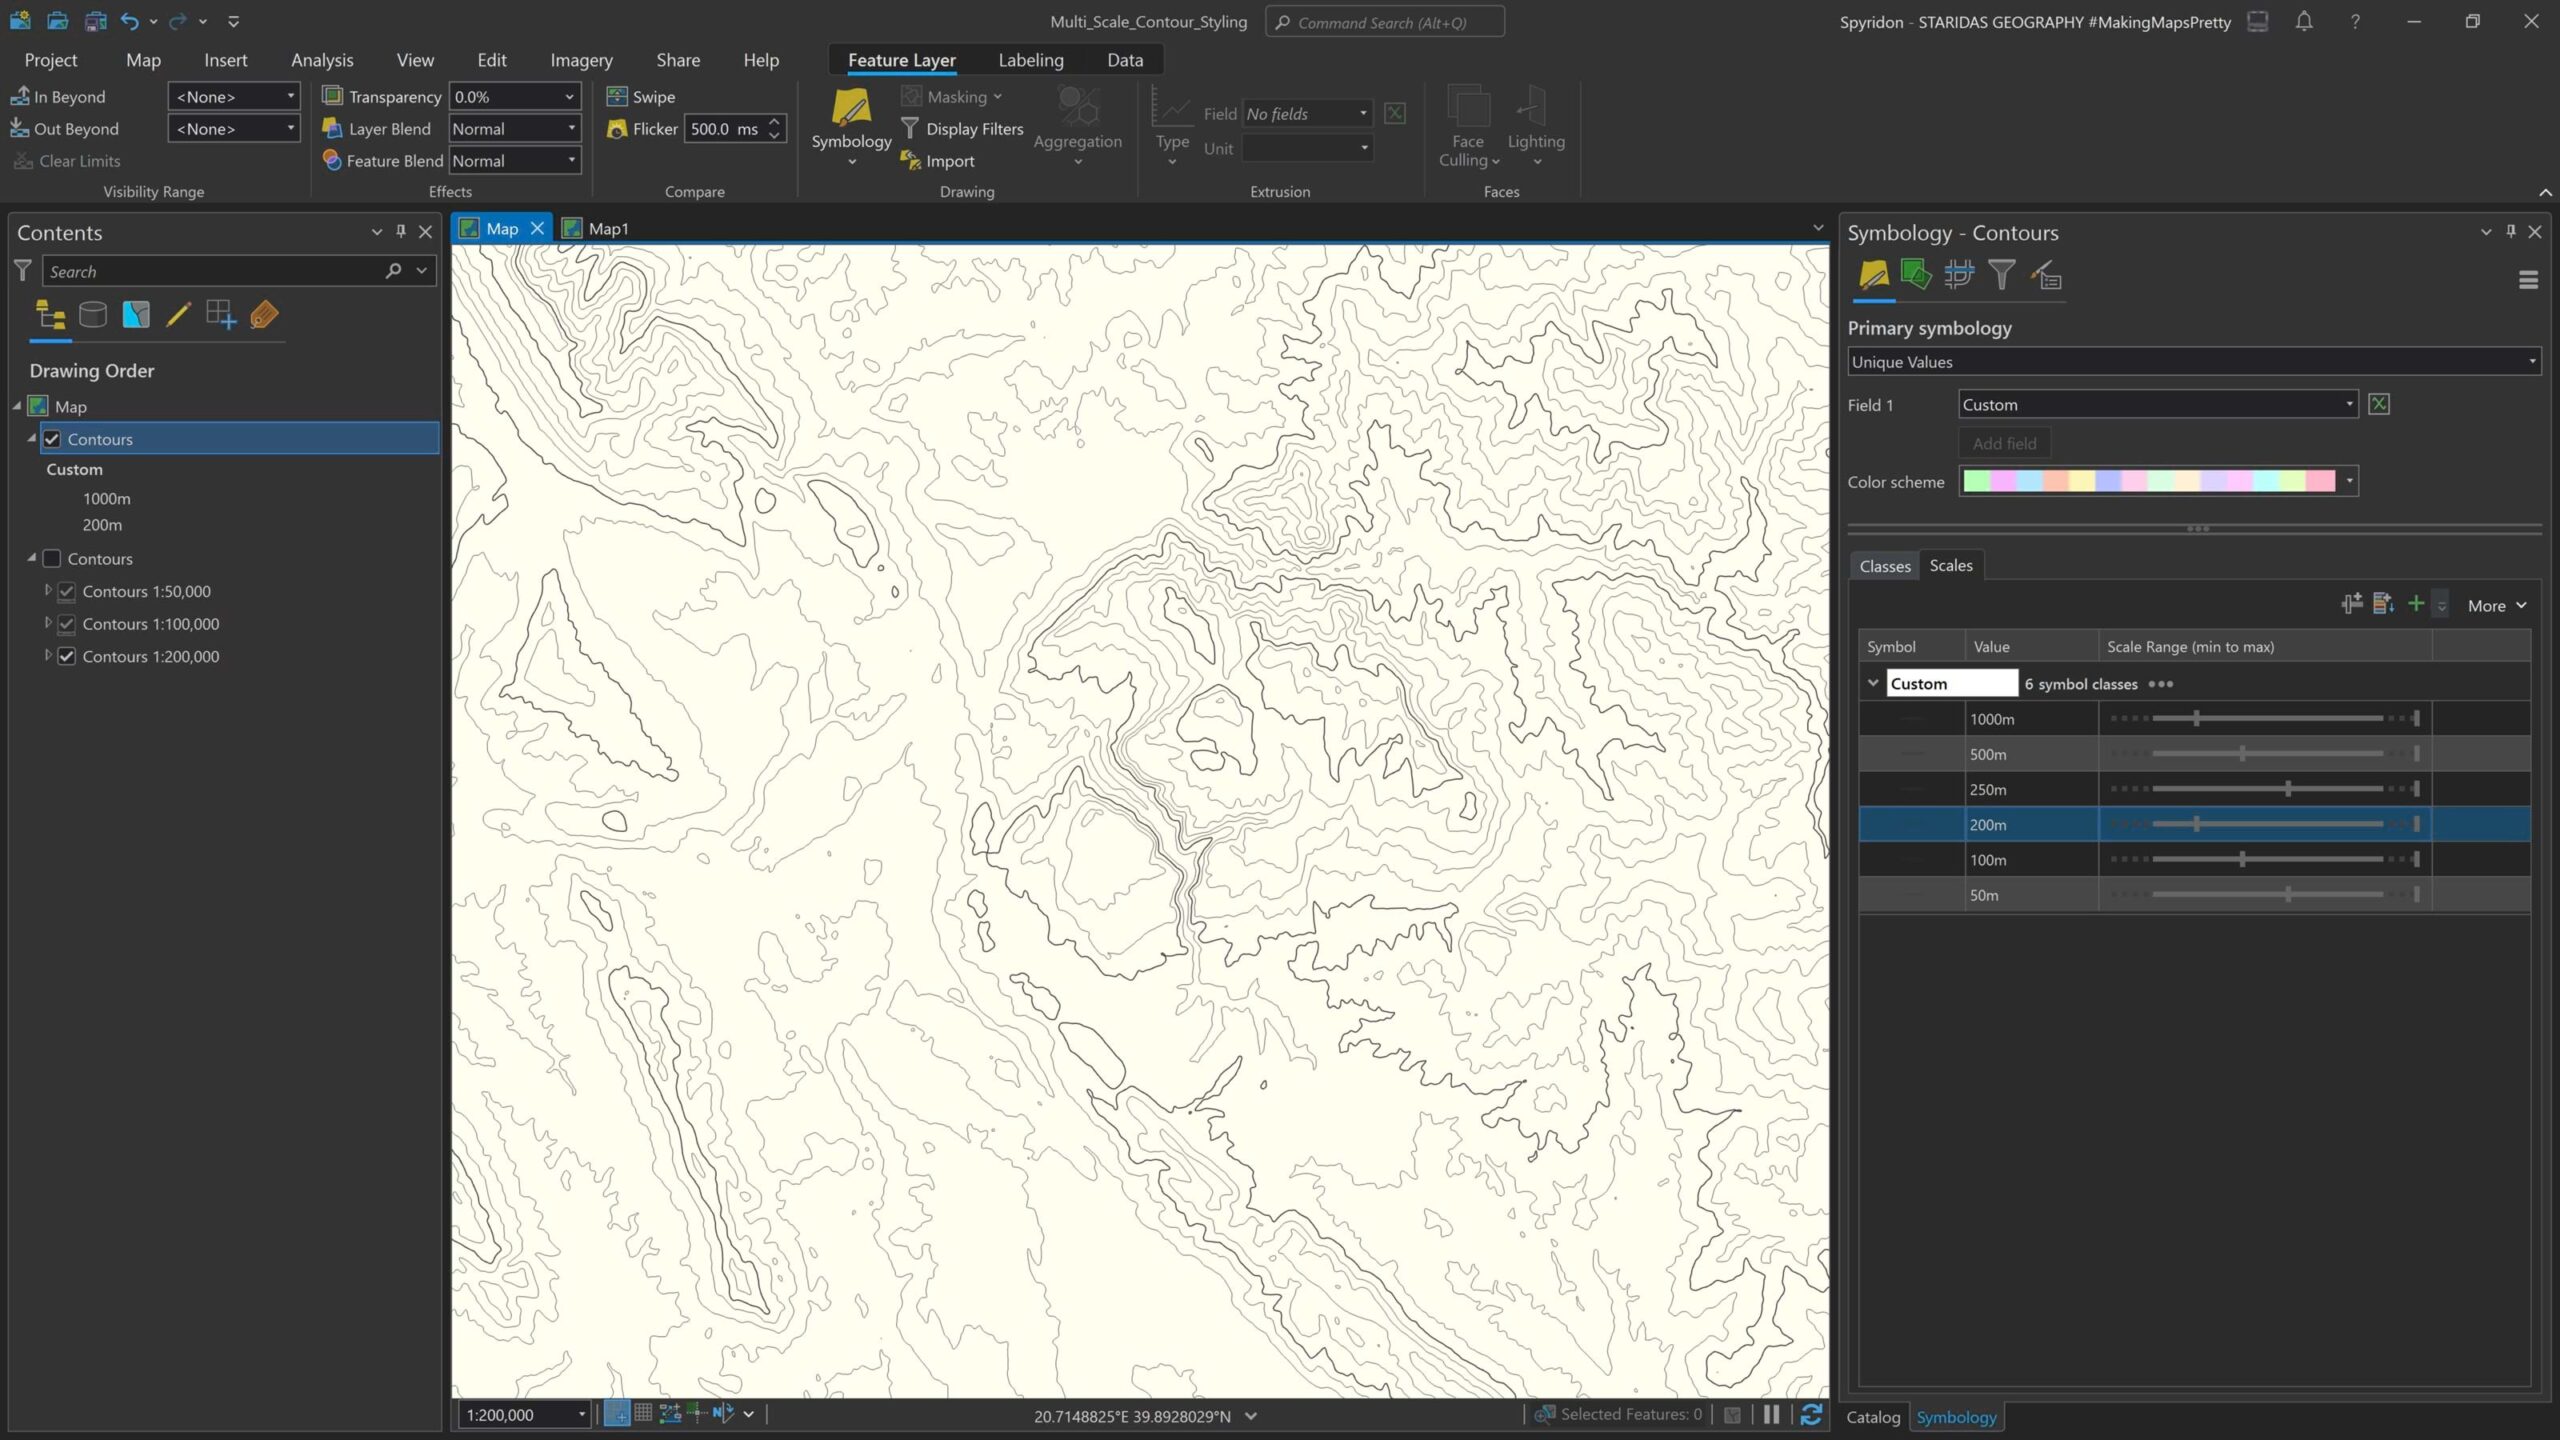
Task: Open Vary symbology by attribute tab icon
Action: pos(1915,275)
